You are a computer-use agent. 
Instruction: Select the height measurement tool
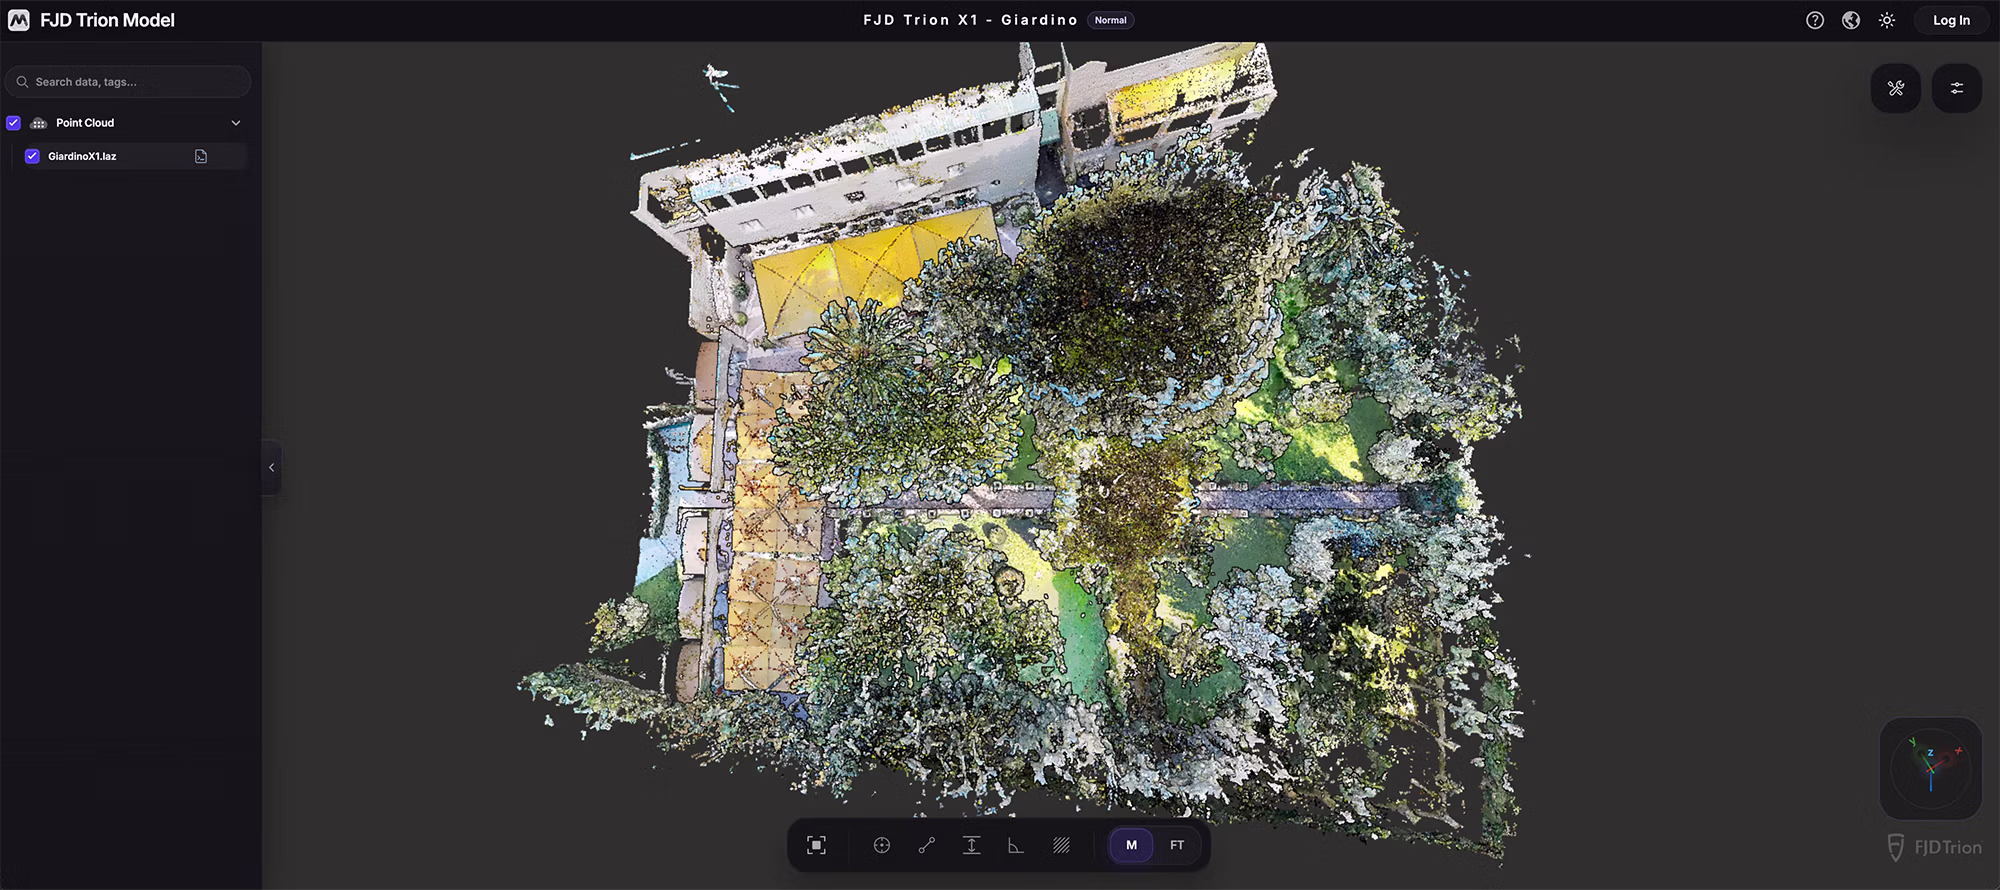pos(971,845)
